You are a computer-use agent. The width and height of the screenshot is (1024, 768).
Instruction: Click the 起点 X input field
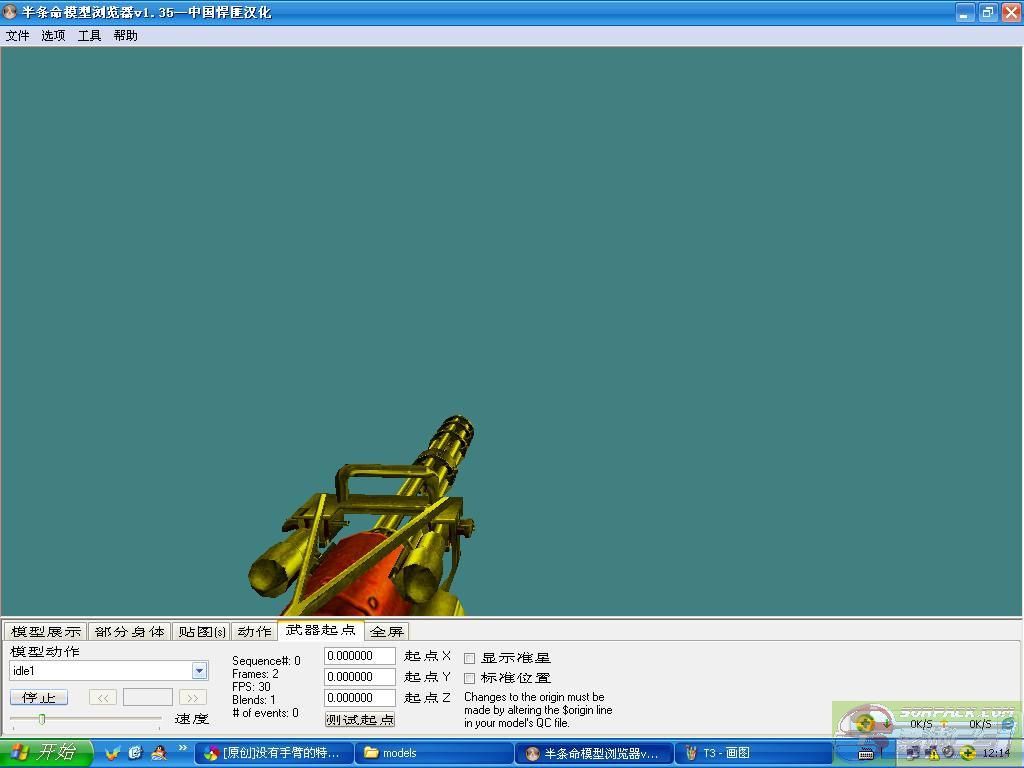click(x=360, y=656)
